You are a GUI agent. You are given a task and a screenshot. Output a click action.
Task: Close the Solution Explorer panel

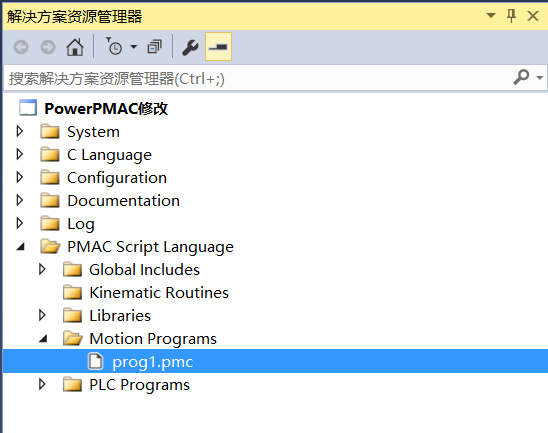[533, 16]
